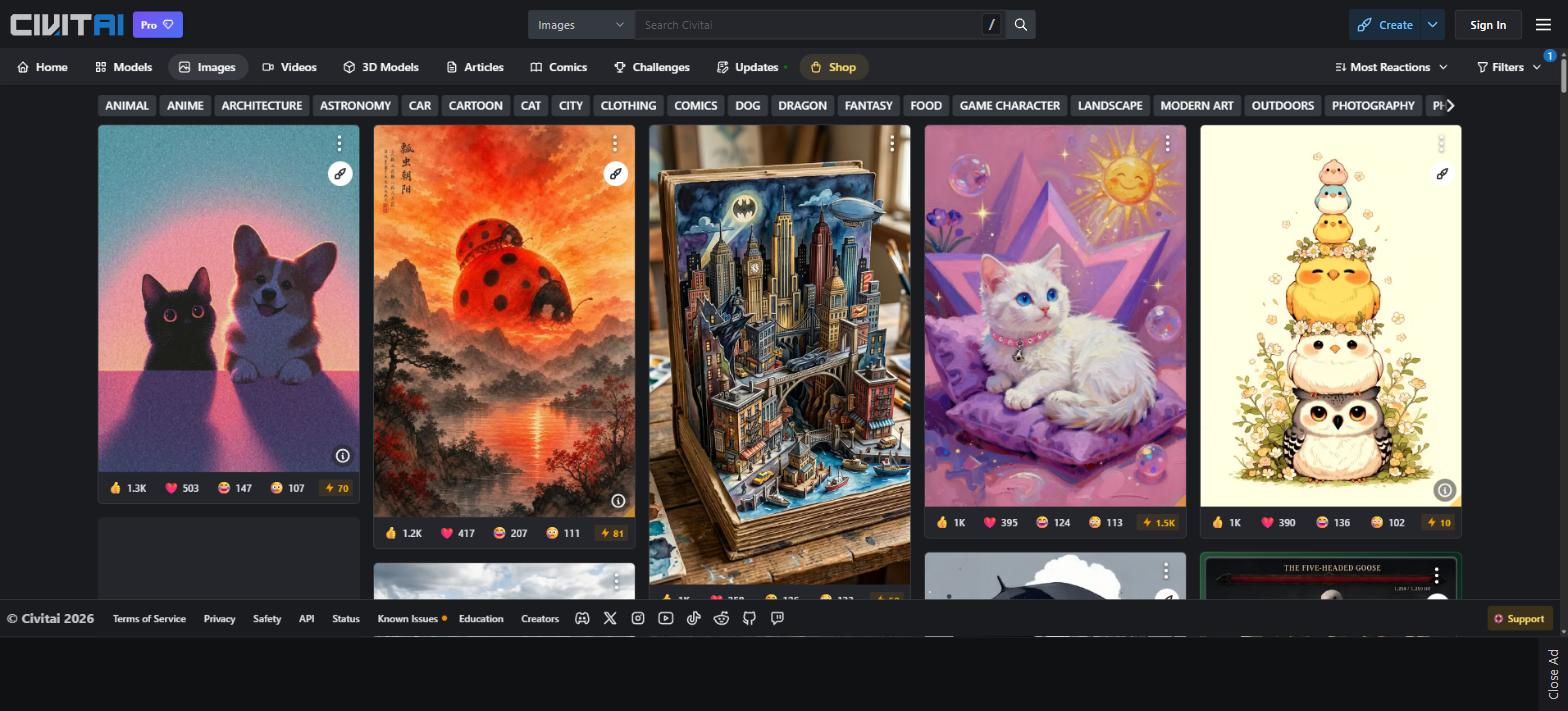Image resolution: width=1568 pixels, height=711 pixels.
Task: Open the Civitai Discord link icon
Action: pos(582,618)
